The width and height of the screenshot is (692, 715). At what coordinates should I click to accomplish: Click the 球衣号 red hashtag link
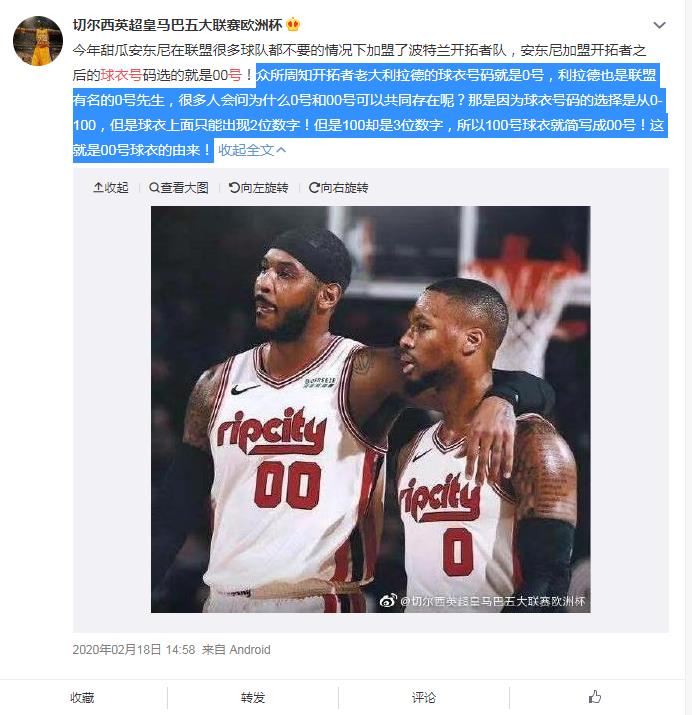121,75
